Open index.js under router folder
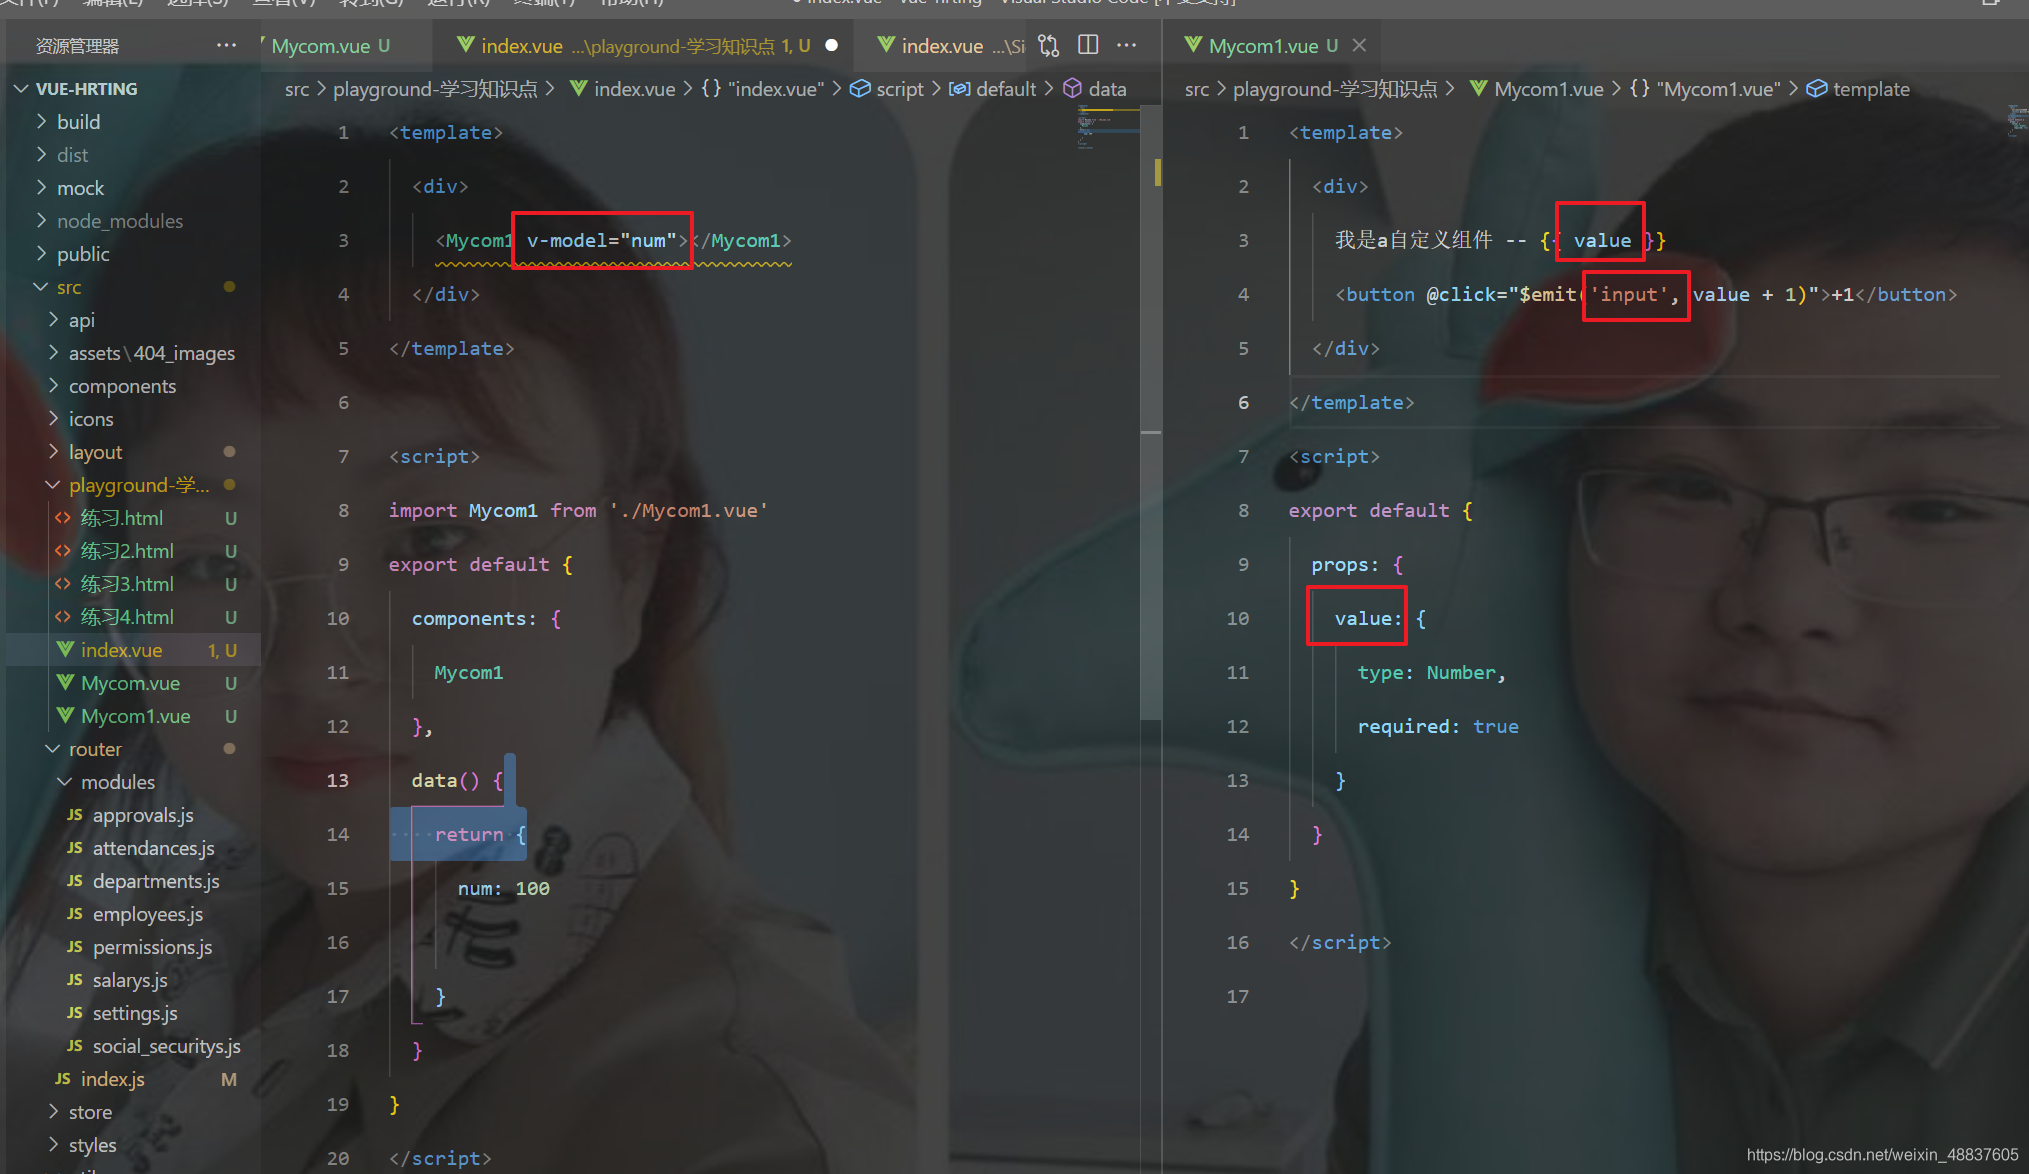This screenshot has width=2029, height=1174. click(x=112, y=1079)
